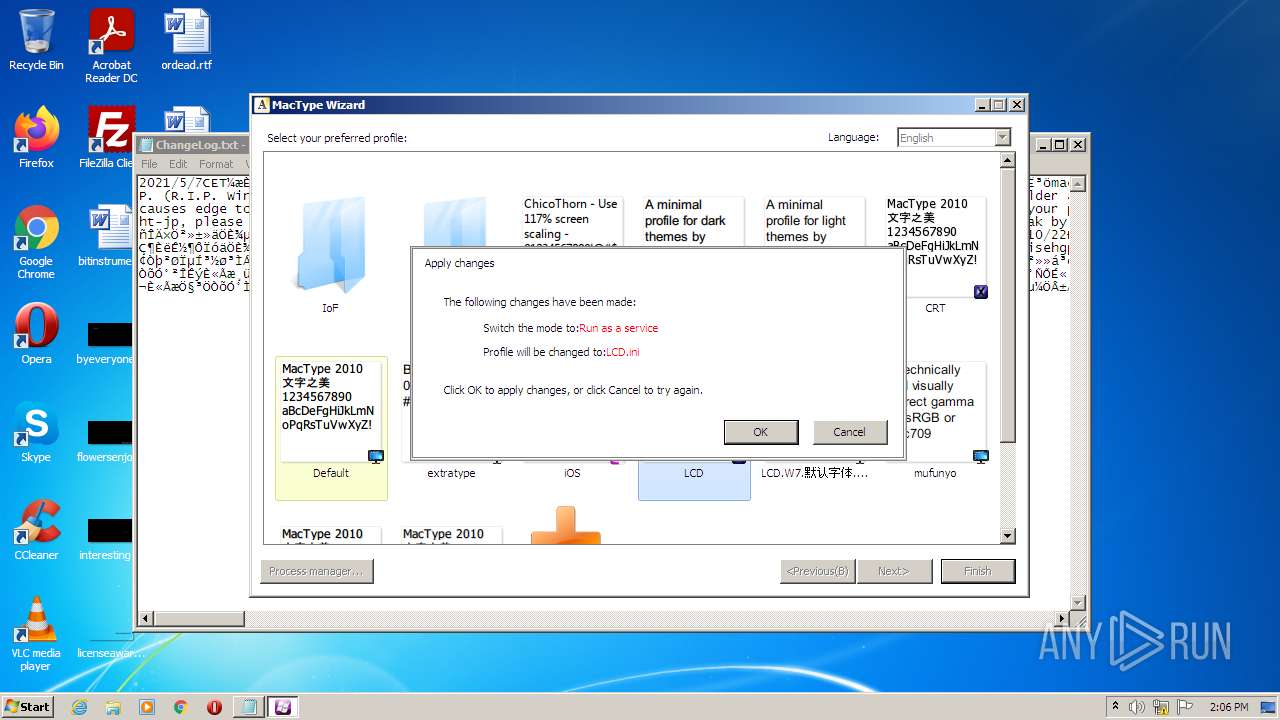Viewport: 1280px width, 720px height.
Task: Click the Notepad horizontal scroll-left arrow
Action: click(145, 618)
